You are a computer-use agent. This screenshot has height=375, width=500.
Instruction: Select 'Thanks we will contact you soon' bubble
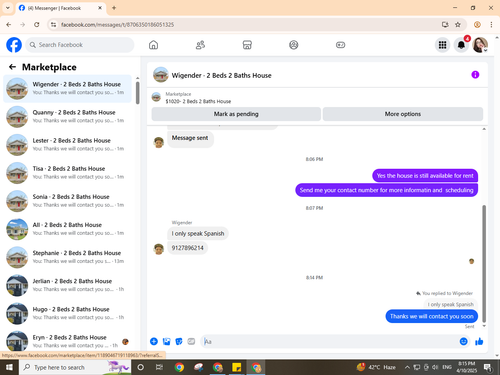coord(432,316)
